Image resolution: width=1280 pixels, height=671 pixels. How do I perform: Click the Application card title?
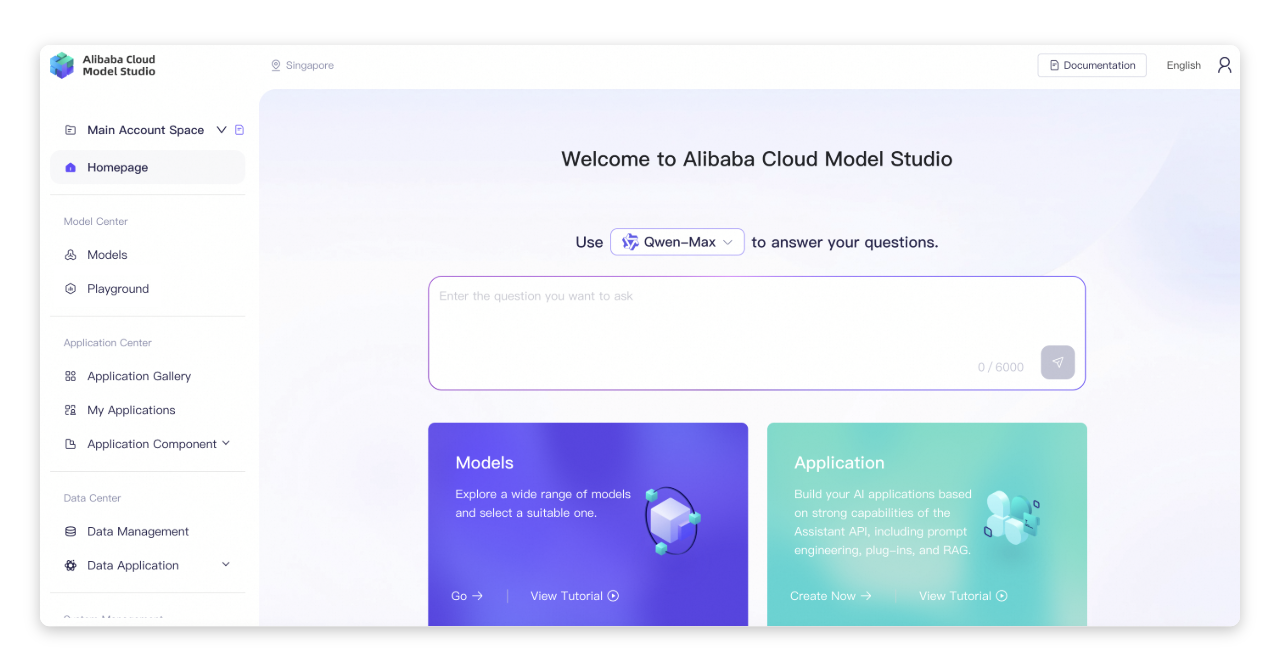pyautogui.click(x=839, y=463)
